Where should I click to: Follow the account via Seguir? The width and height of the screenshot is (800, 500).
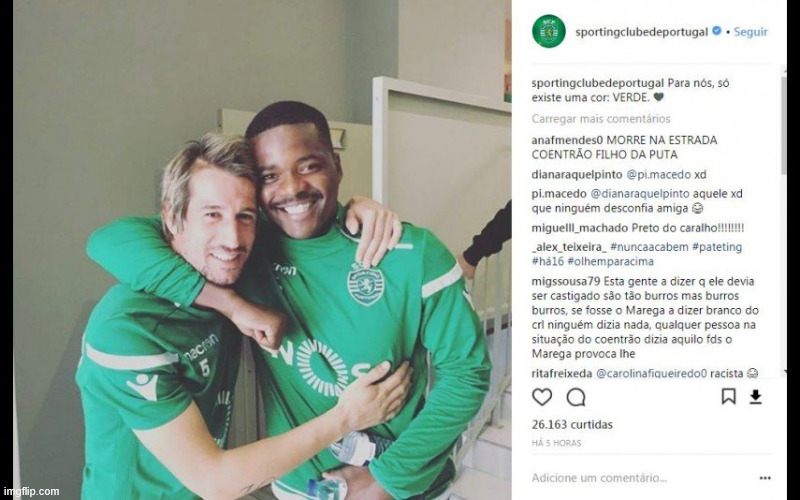click(x=751, y=32)
